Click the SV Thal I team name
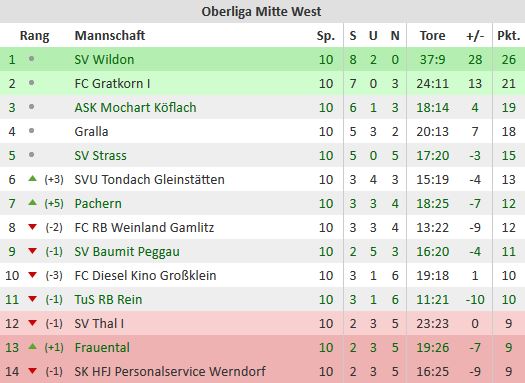Viewport: 525px width, 383px height. click(x=99, y=323)
